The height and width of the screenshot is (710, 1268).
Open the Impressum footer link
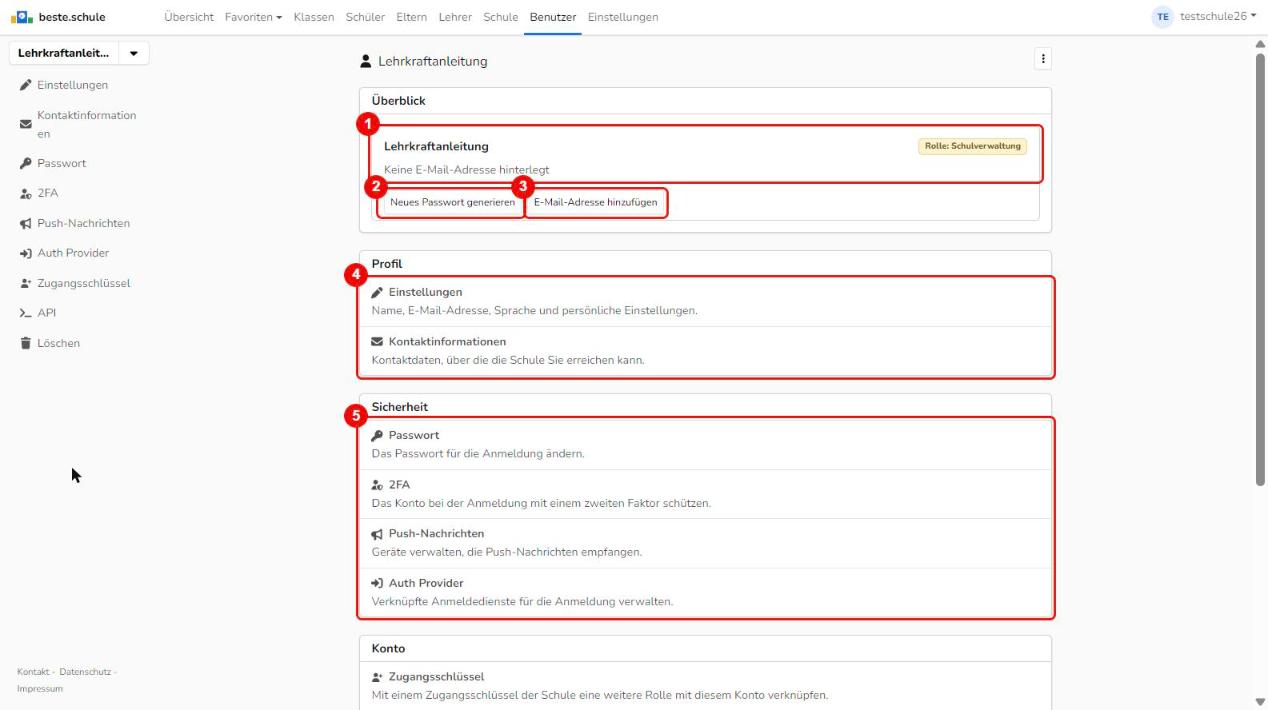click(40, 688)
